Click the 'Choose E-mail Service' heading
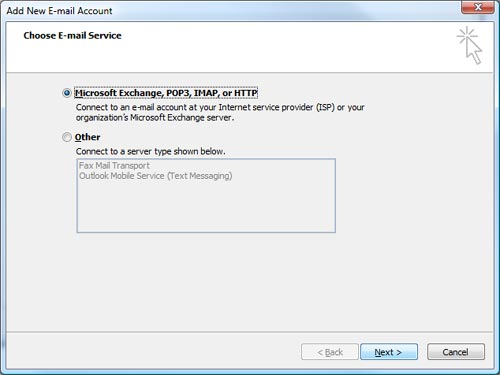The height and width of the screenshot is (375, 500). pyautogui.click(x=72, y=36)
